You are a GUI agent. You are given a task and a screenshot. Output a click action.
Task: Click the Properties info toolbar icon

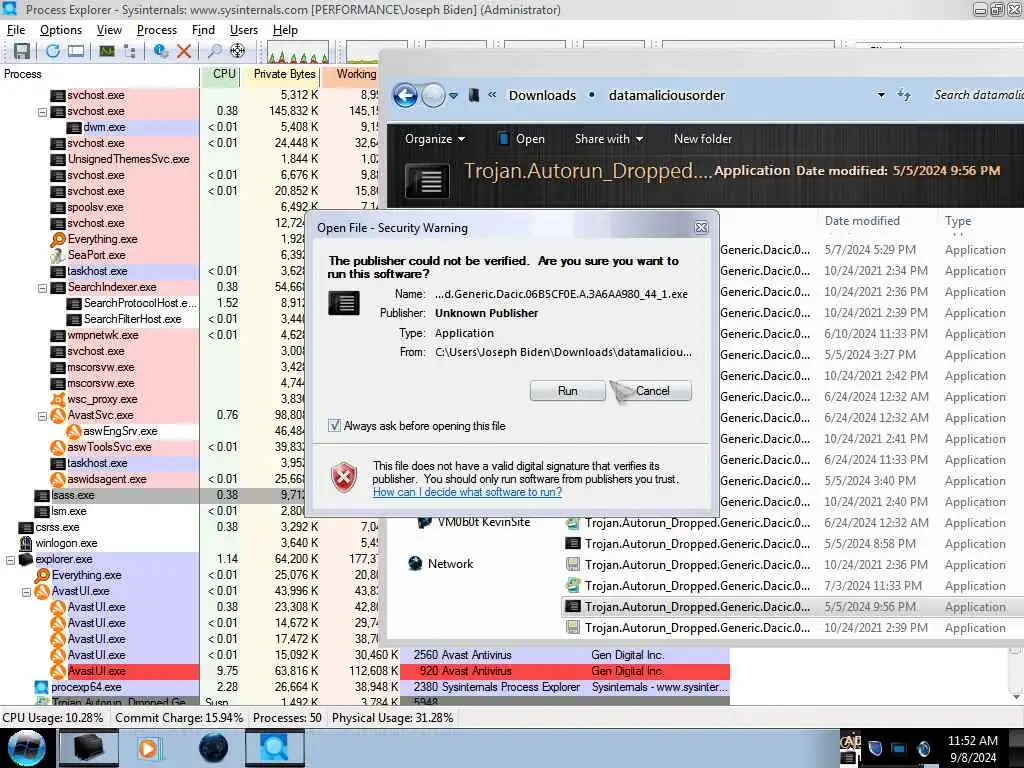(x=160, y=51)
